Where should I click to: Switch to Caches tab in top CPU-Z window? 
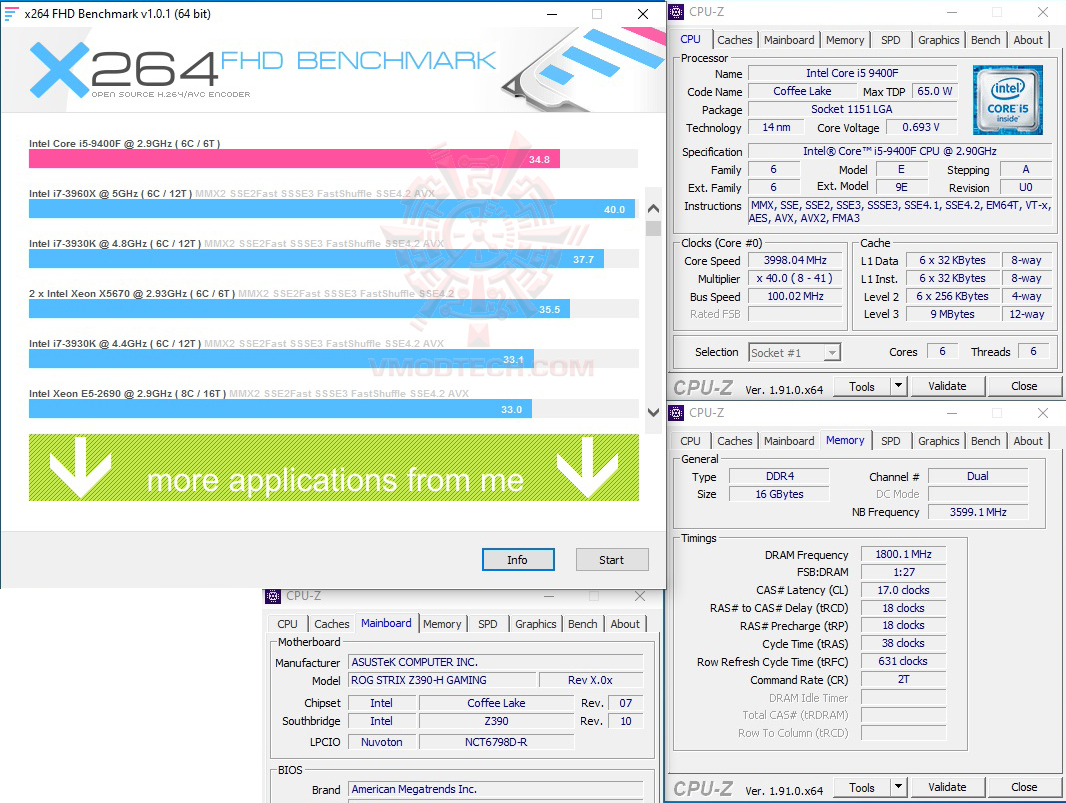pyautogui.click(x=734, y=40)
